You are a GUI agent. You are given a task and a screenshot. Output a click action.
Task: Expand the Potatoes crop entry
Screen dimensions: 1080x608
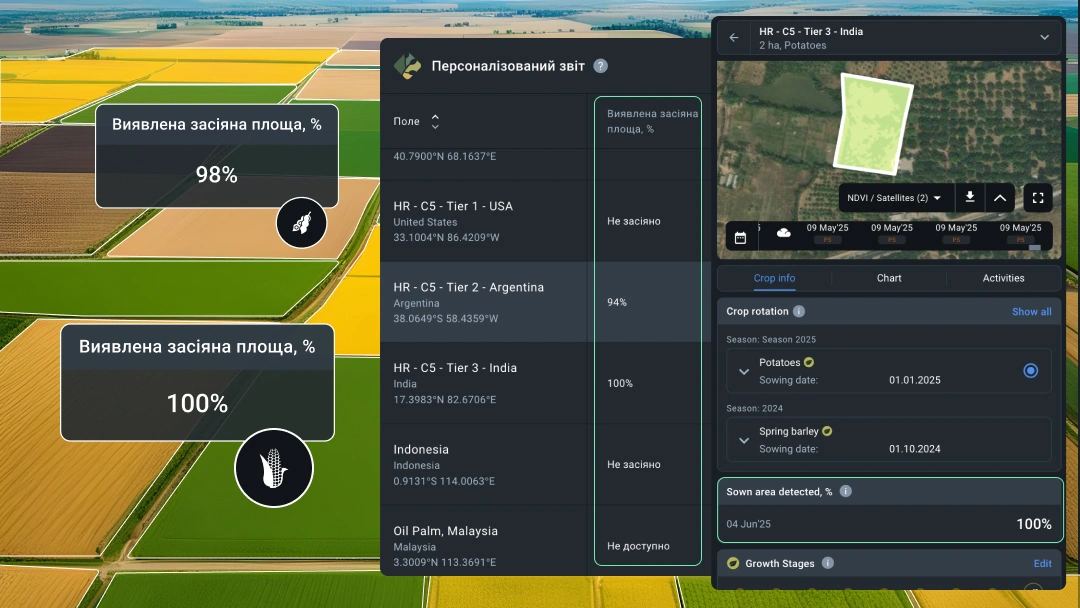coord(744,372)
